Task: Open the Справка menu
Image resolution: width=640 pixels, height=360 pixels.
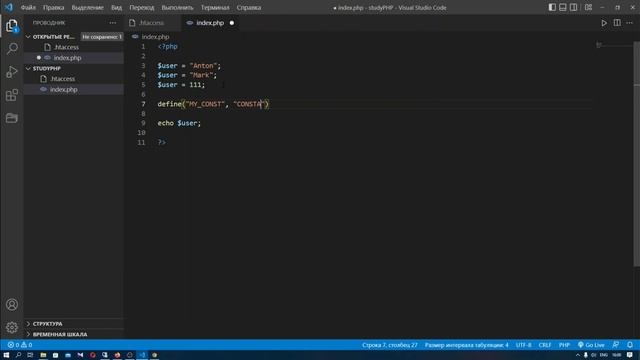Action: (x=249, y=7)
